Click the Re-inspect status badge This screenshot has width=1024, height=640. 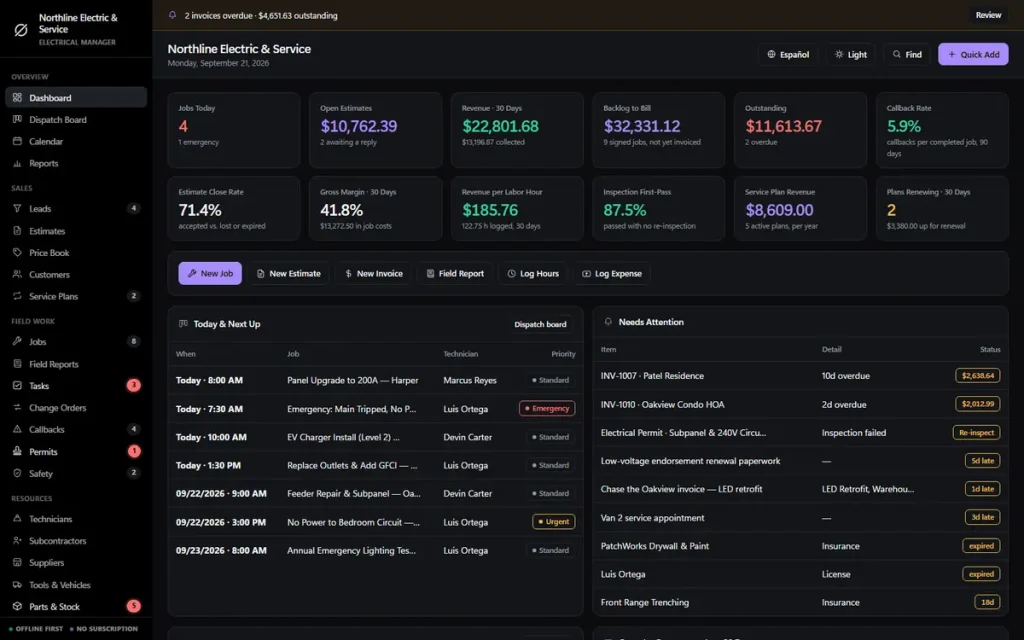pyautogui.click(x=976, y=432)
